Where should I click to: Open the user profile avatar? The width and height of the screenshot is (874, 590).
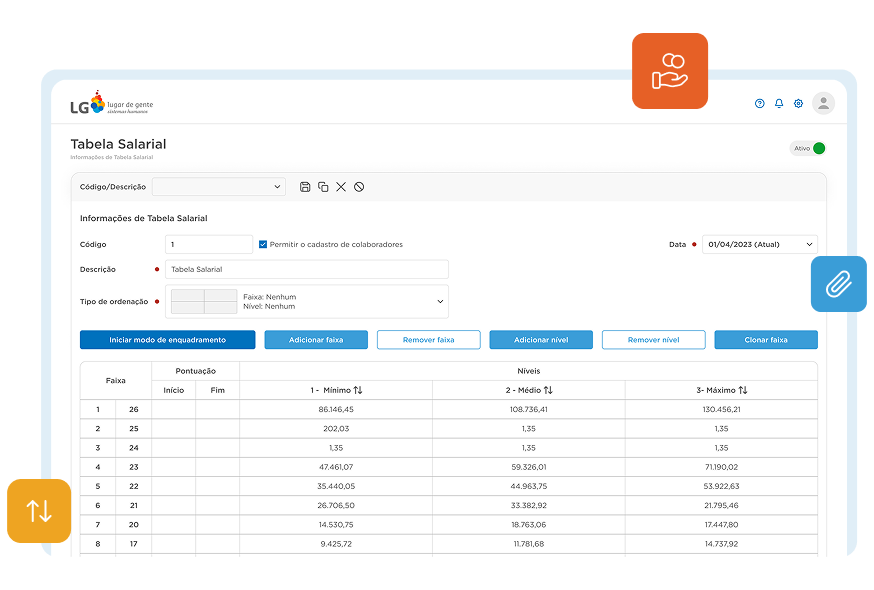[x=823, y=103]
